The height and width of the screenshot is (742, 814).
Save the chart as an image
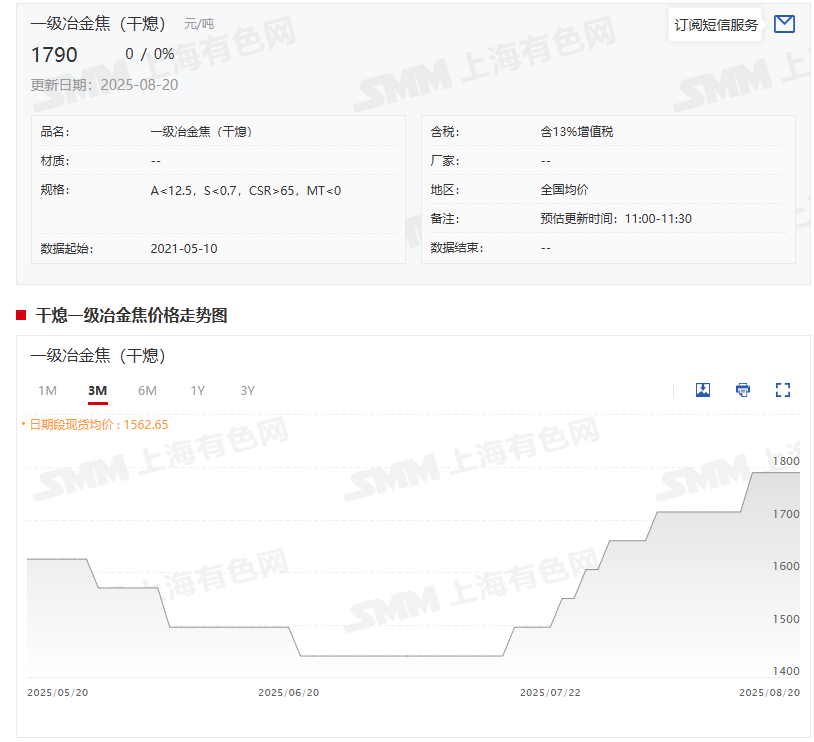703,390
